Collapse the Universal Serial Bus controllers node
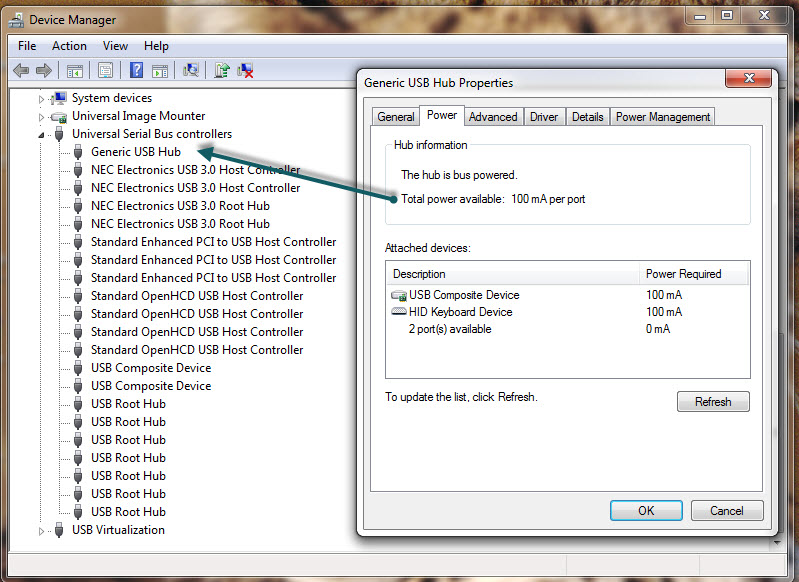This screenshot has height=582, width=799. pyautogui.click(x=41, y=135)
